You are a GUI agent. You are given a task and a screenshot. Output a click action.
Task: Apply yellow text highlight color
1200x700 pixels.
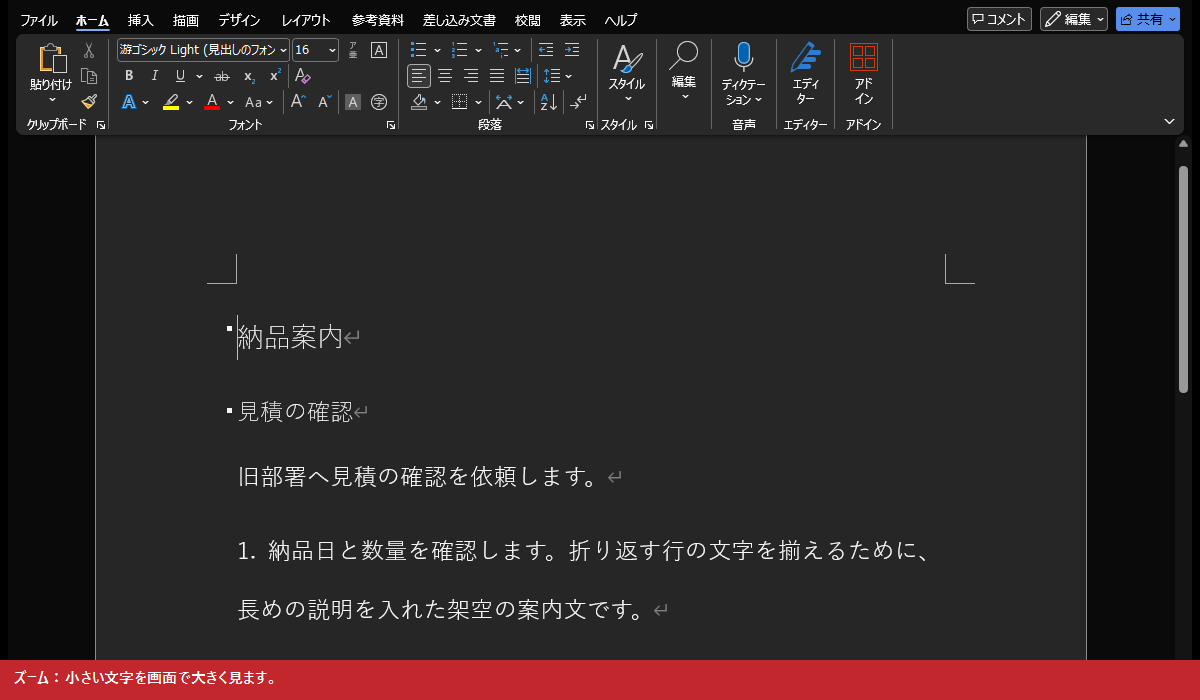coord(170,101)
